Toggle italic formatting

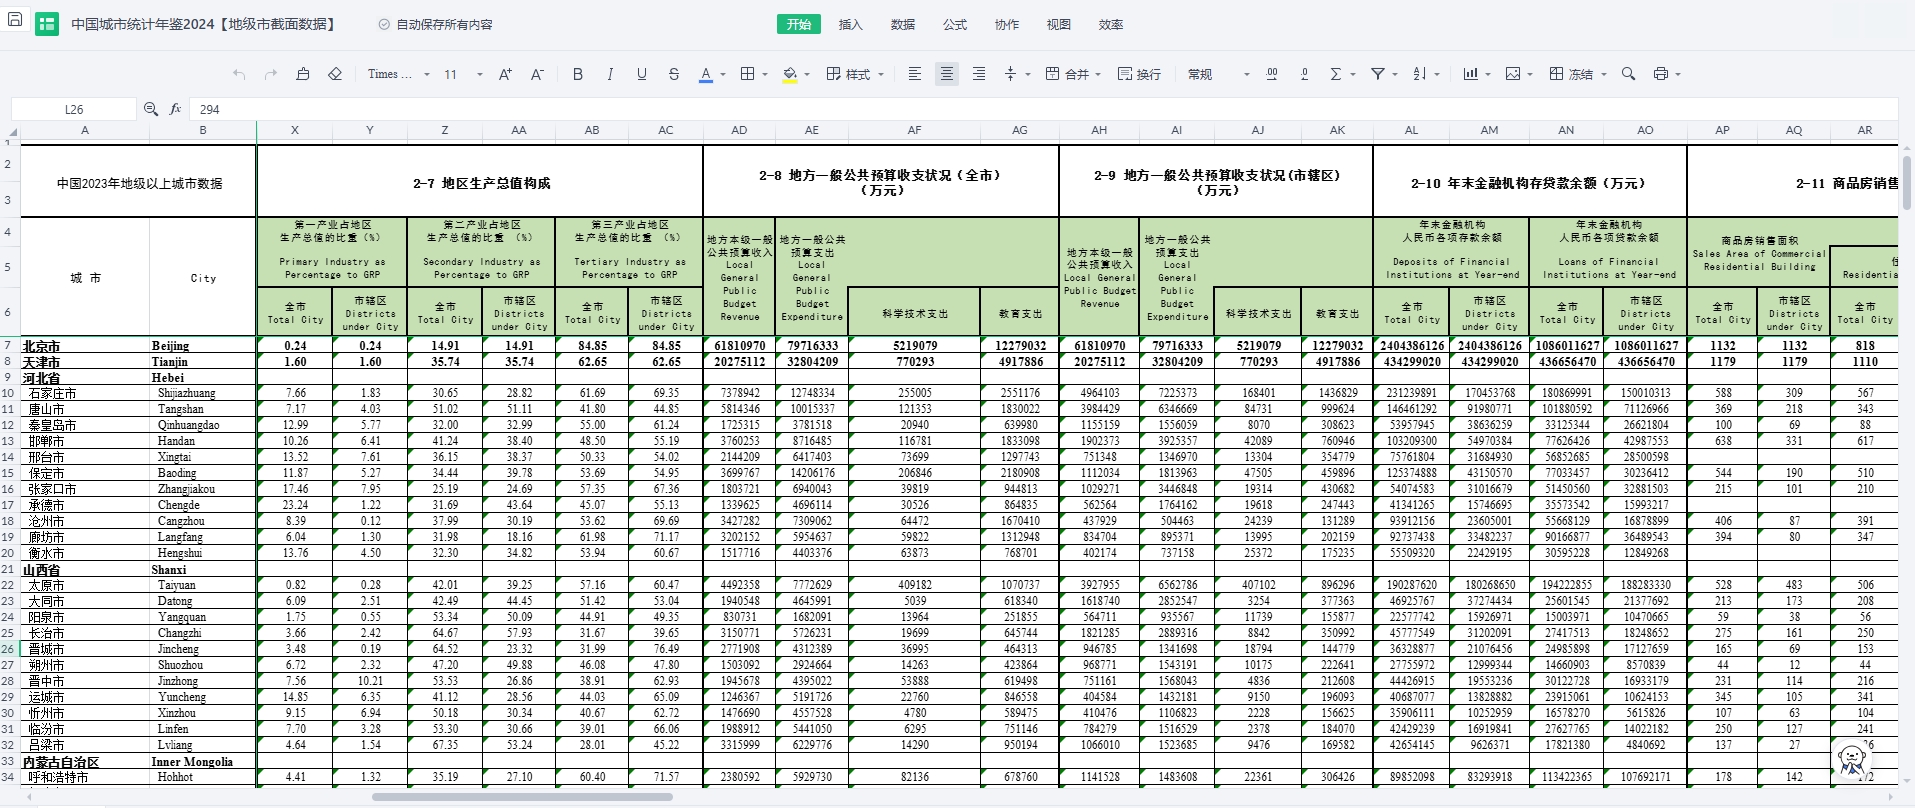pyautogui.click(x=610, y=74)
